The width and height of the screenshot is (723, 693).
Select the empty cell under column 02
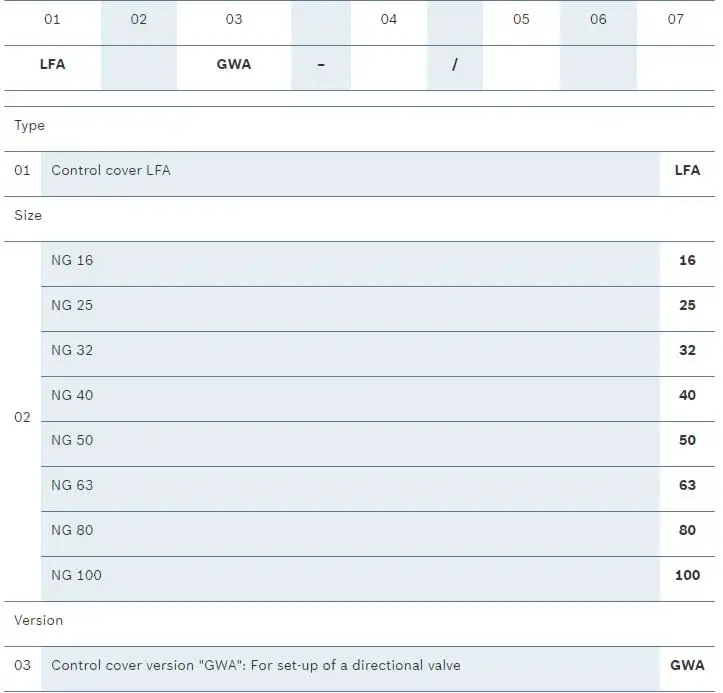point(139,67)
